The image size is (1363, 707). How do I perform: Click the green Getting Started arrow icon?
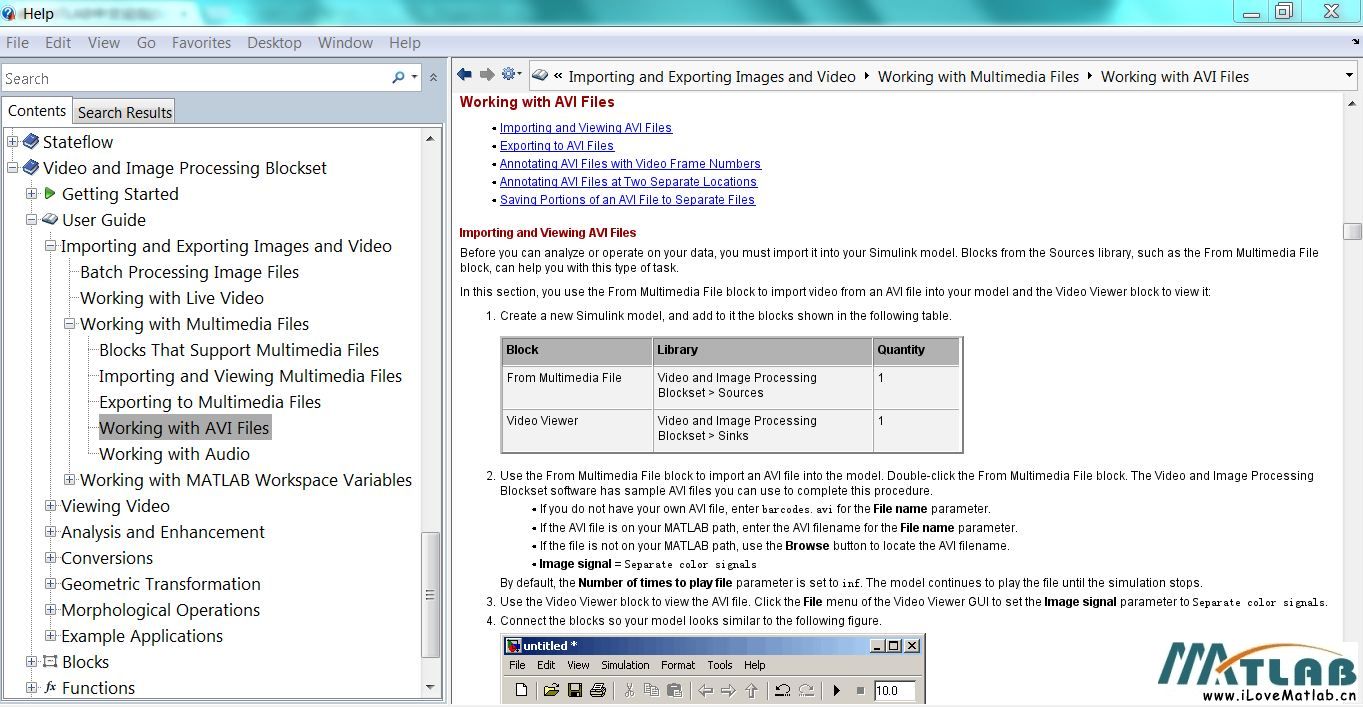[x=50, y=194]
